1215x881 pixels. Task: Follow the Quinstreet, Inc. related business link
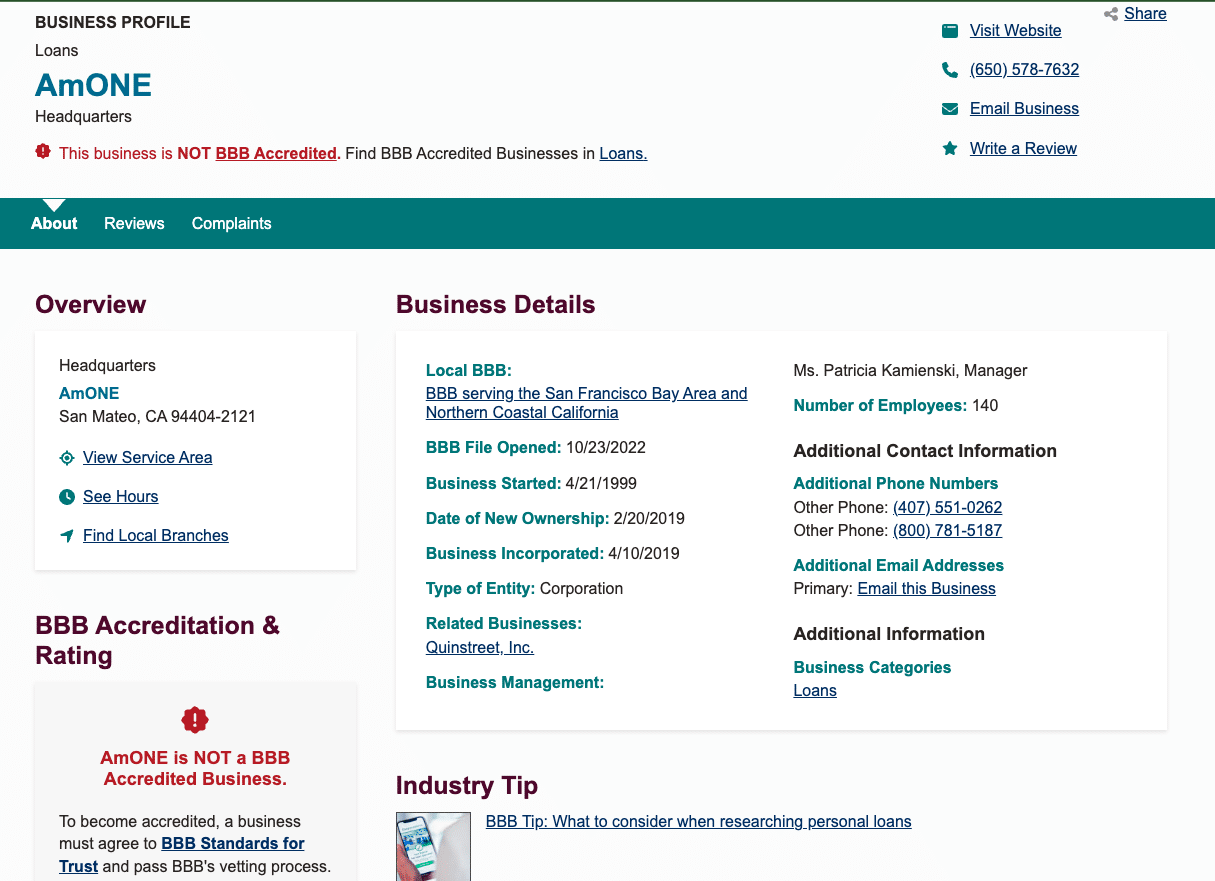tap(479, 647)
